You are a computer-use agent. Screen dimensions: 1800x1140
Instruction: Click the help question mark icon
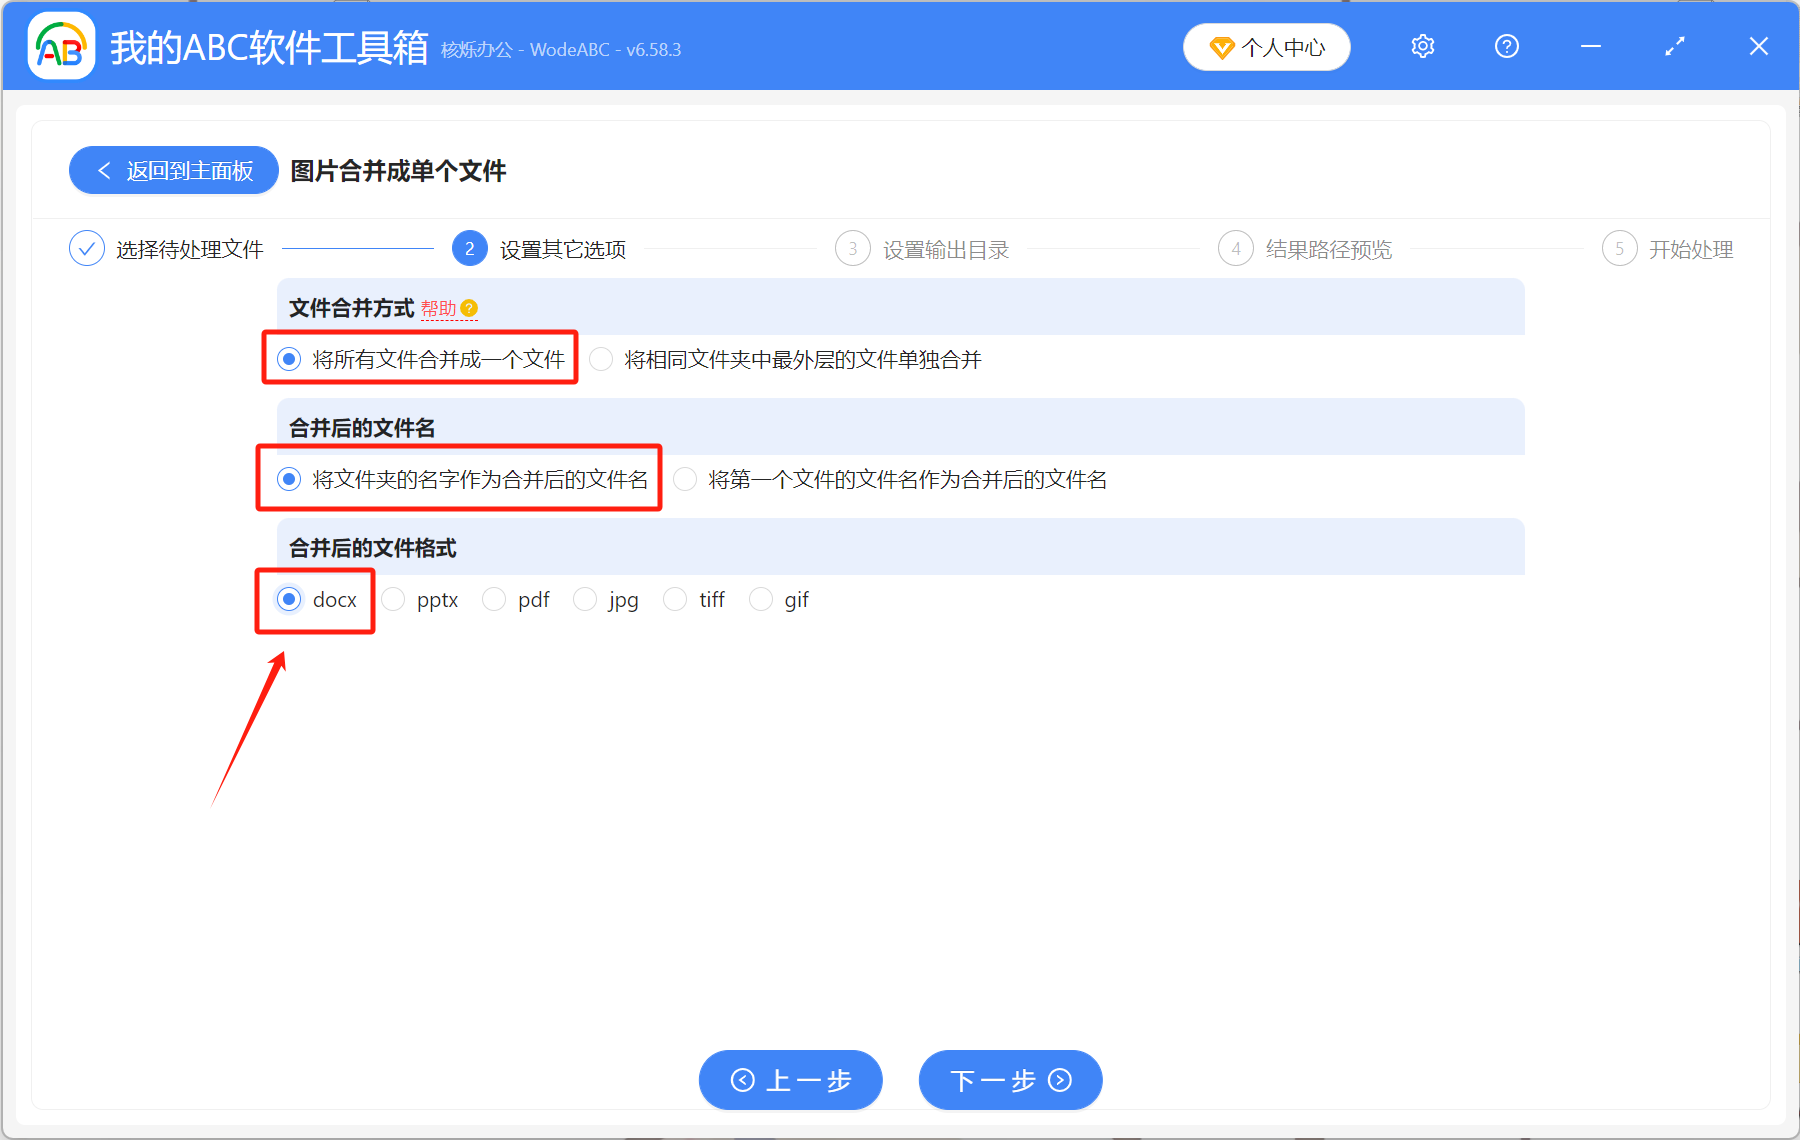pos(1506,46)
